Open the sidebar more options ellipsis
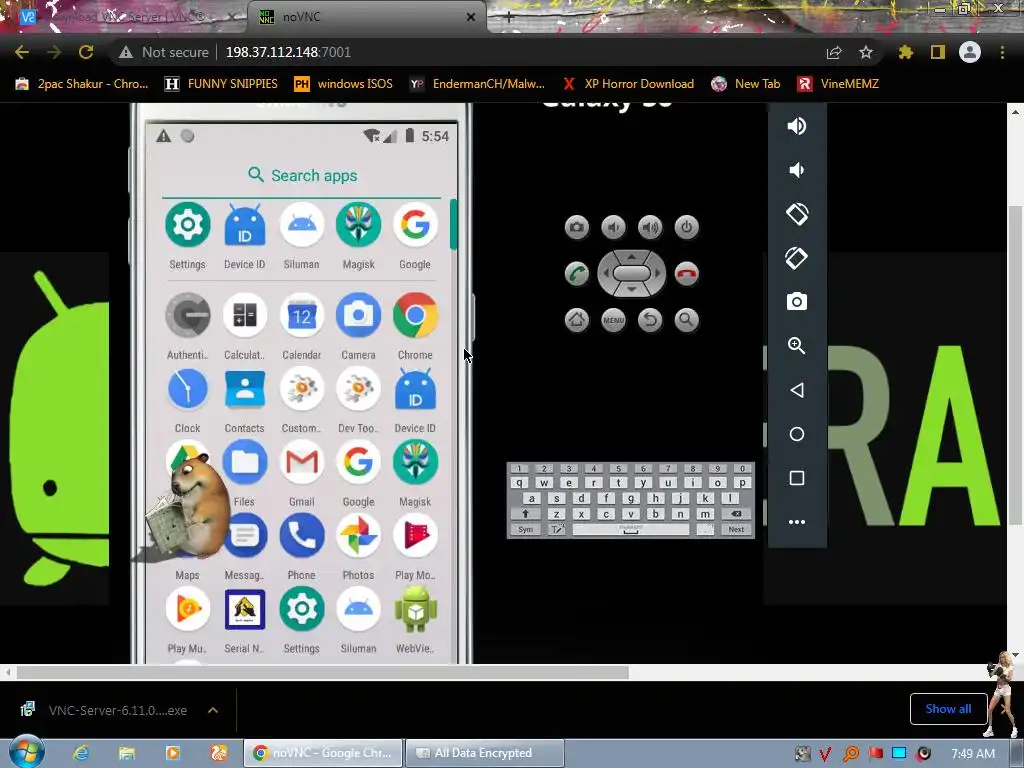Image resolution: width=1024 pixels, height=768 pixels. pos(797,522)
